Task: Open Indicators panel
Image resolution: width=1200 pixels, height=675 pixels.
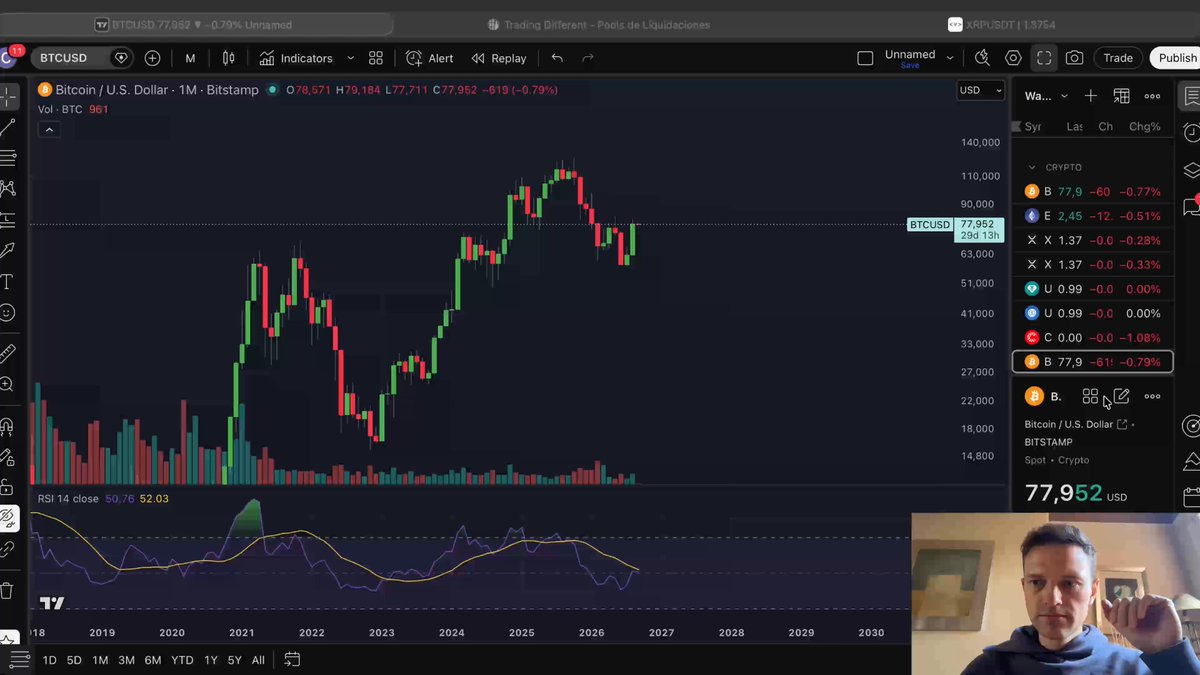Action: 296,58
